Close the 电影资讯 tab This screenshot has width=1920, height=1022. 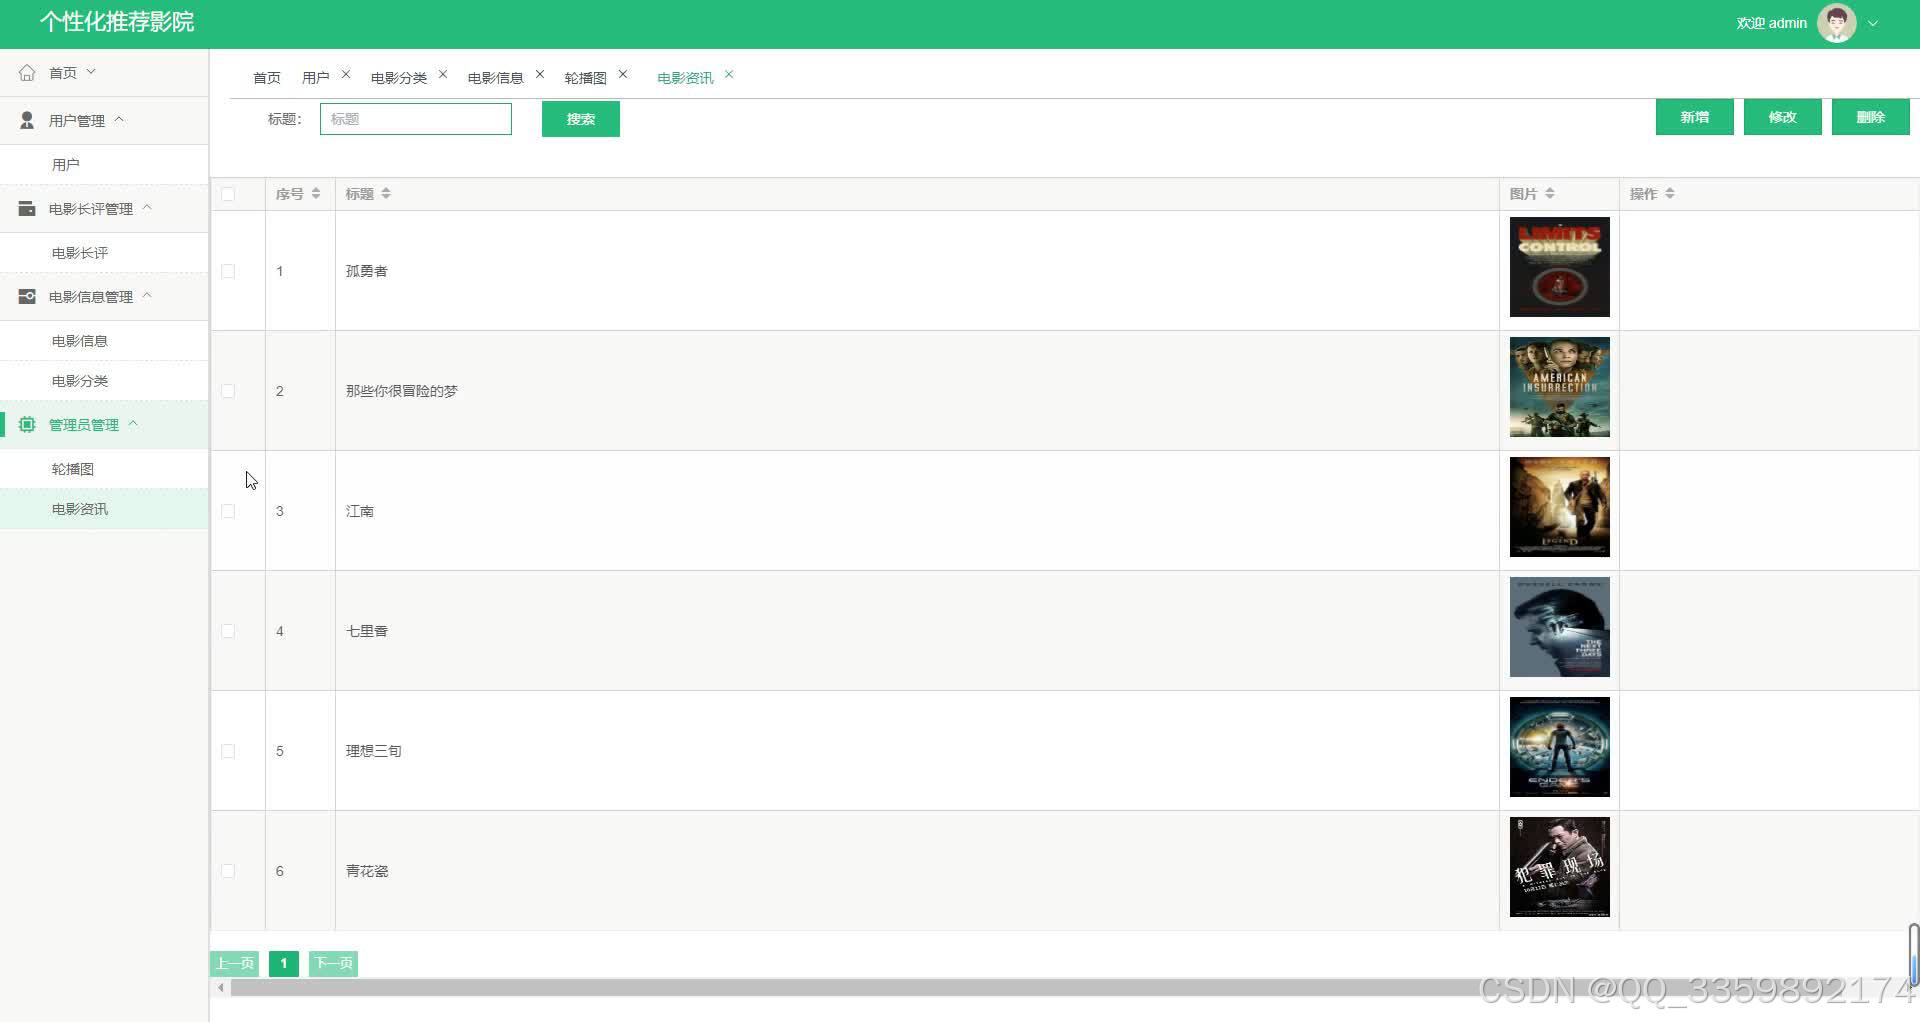click(x=729, y=74)
